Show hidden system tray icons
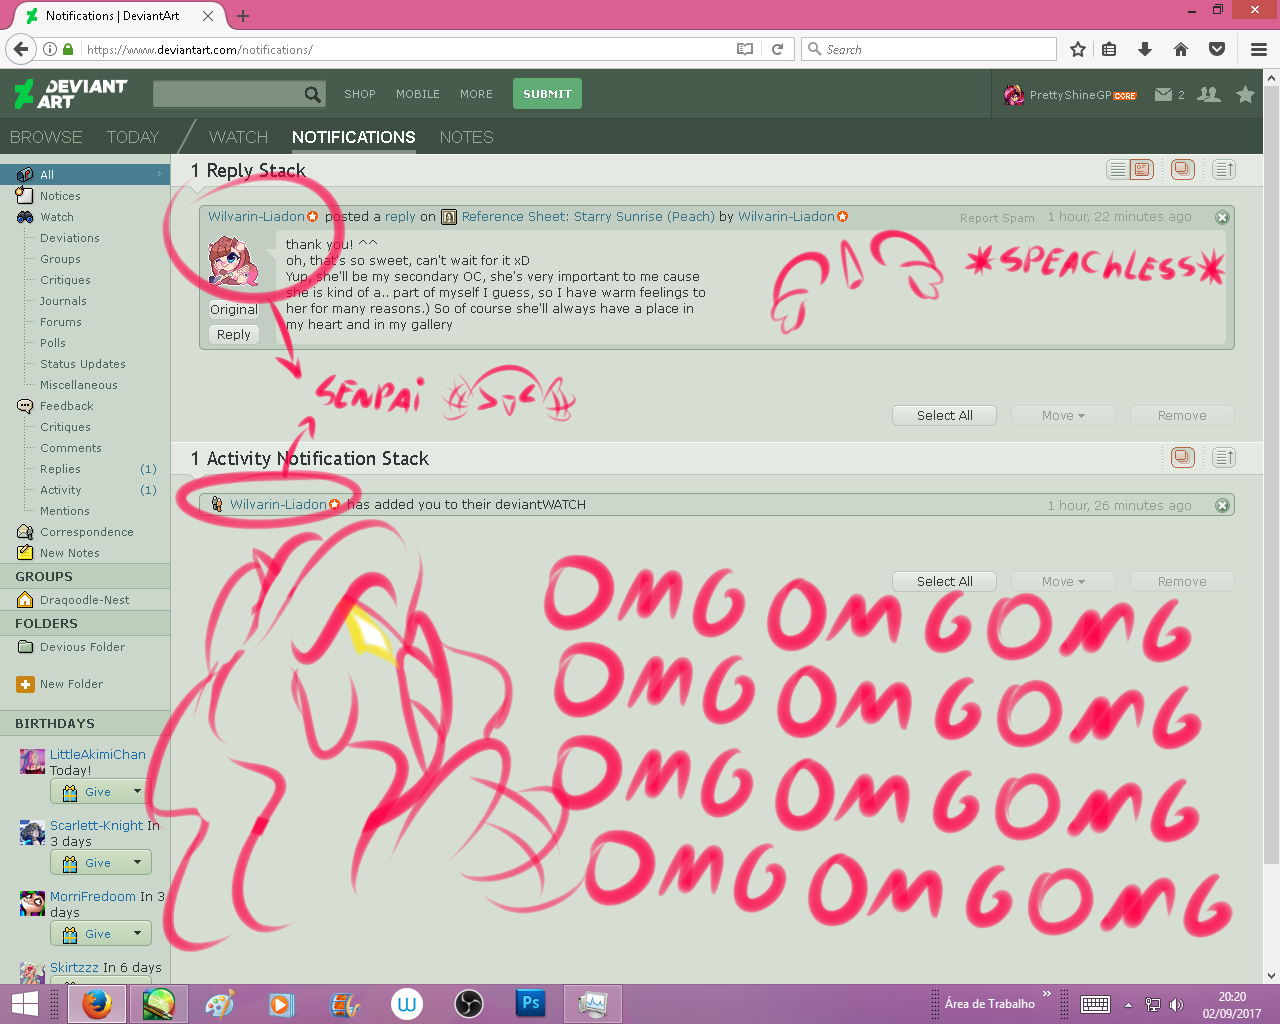 1128,1004
